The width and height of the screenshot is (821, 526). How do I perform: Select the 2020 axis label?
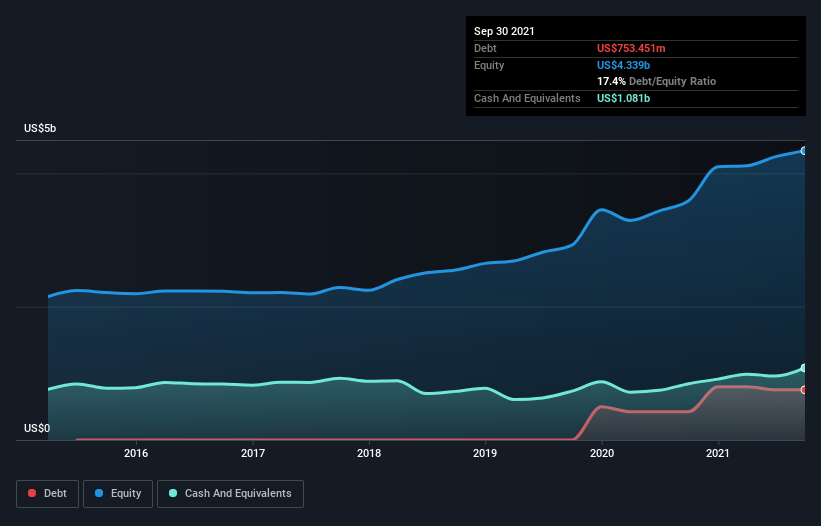pyautogui.click(x=602, y=453)
